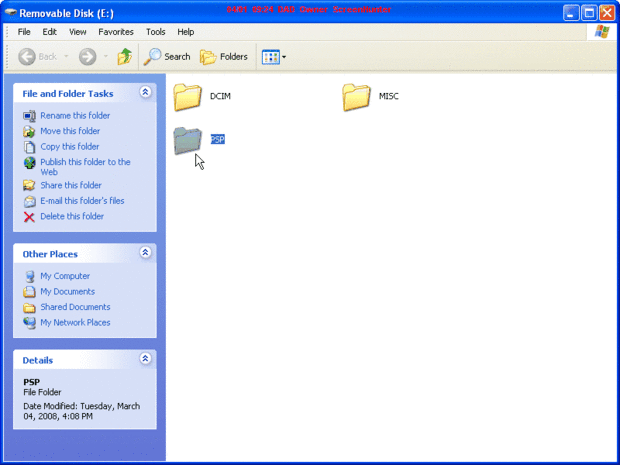This screenshot has width=620, height=465.
Task: Click the Forward navigation arrow
Action: coord(87,57)
